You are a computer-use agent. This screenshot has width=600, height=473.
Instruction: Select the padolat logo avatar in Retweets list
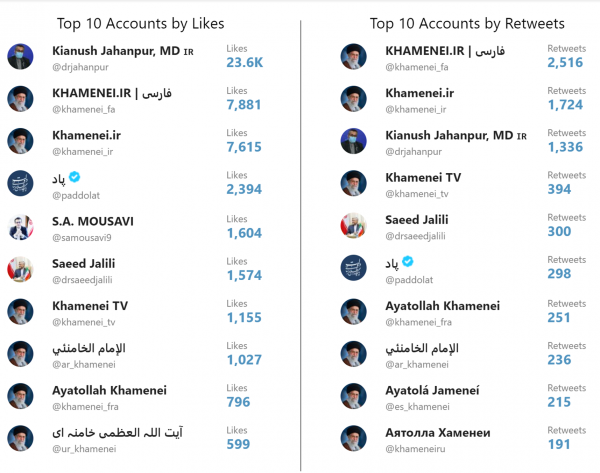354,268
